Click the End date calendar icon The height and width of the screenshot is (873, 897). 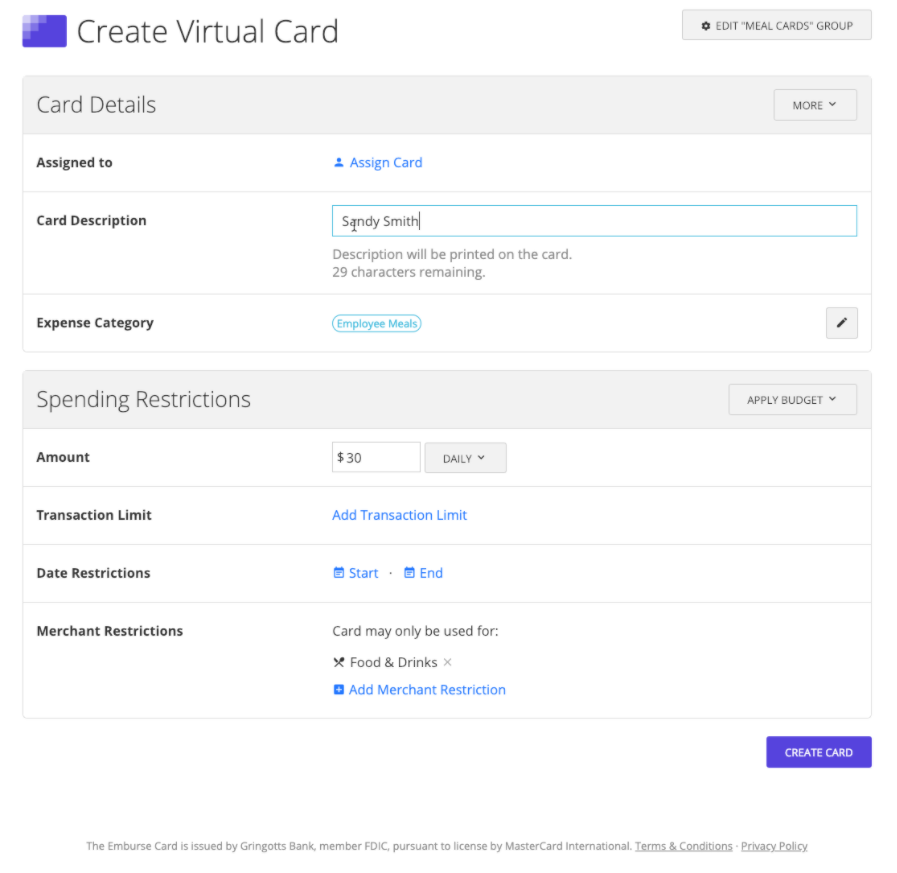[409, 572]
